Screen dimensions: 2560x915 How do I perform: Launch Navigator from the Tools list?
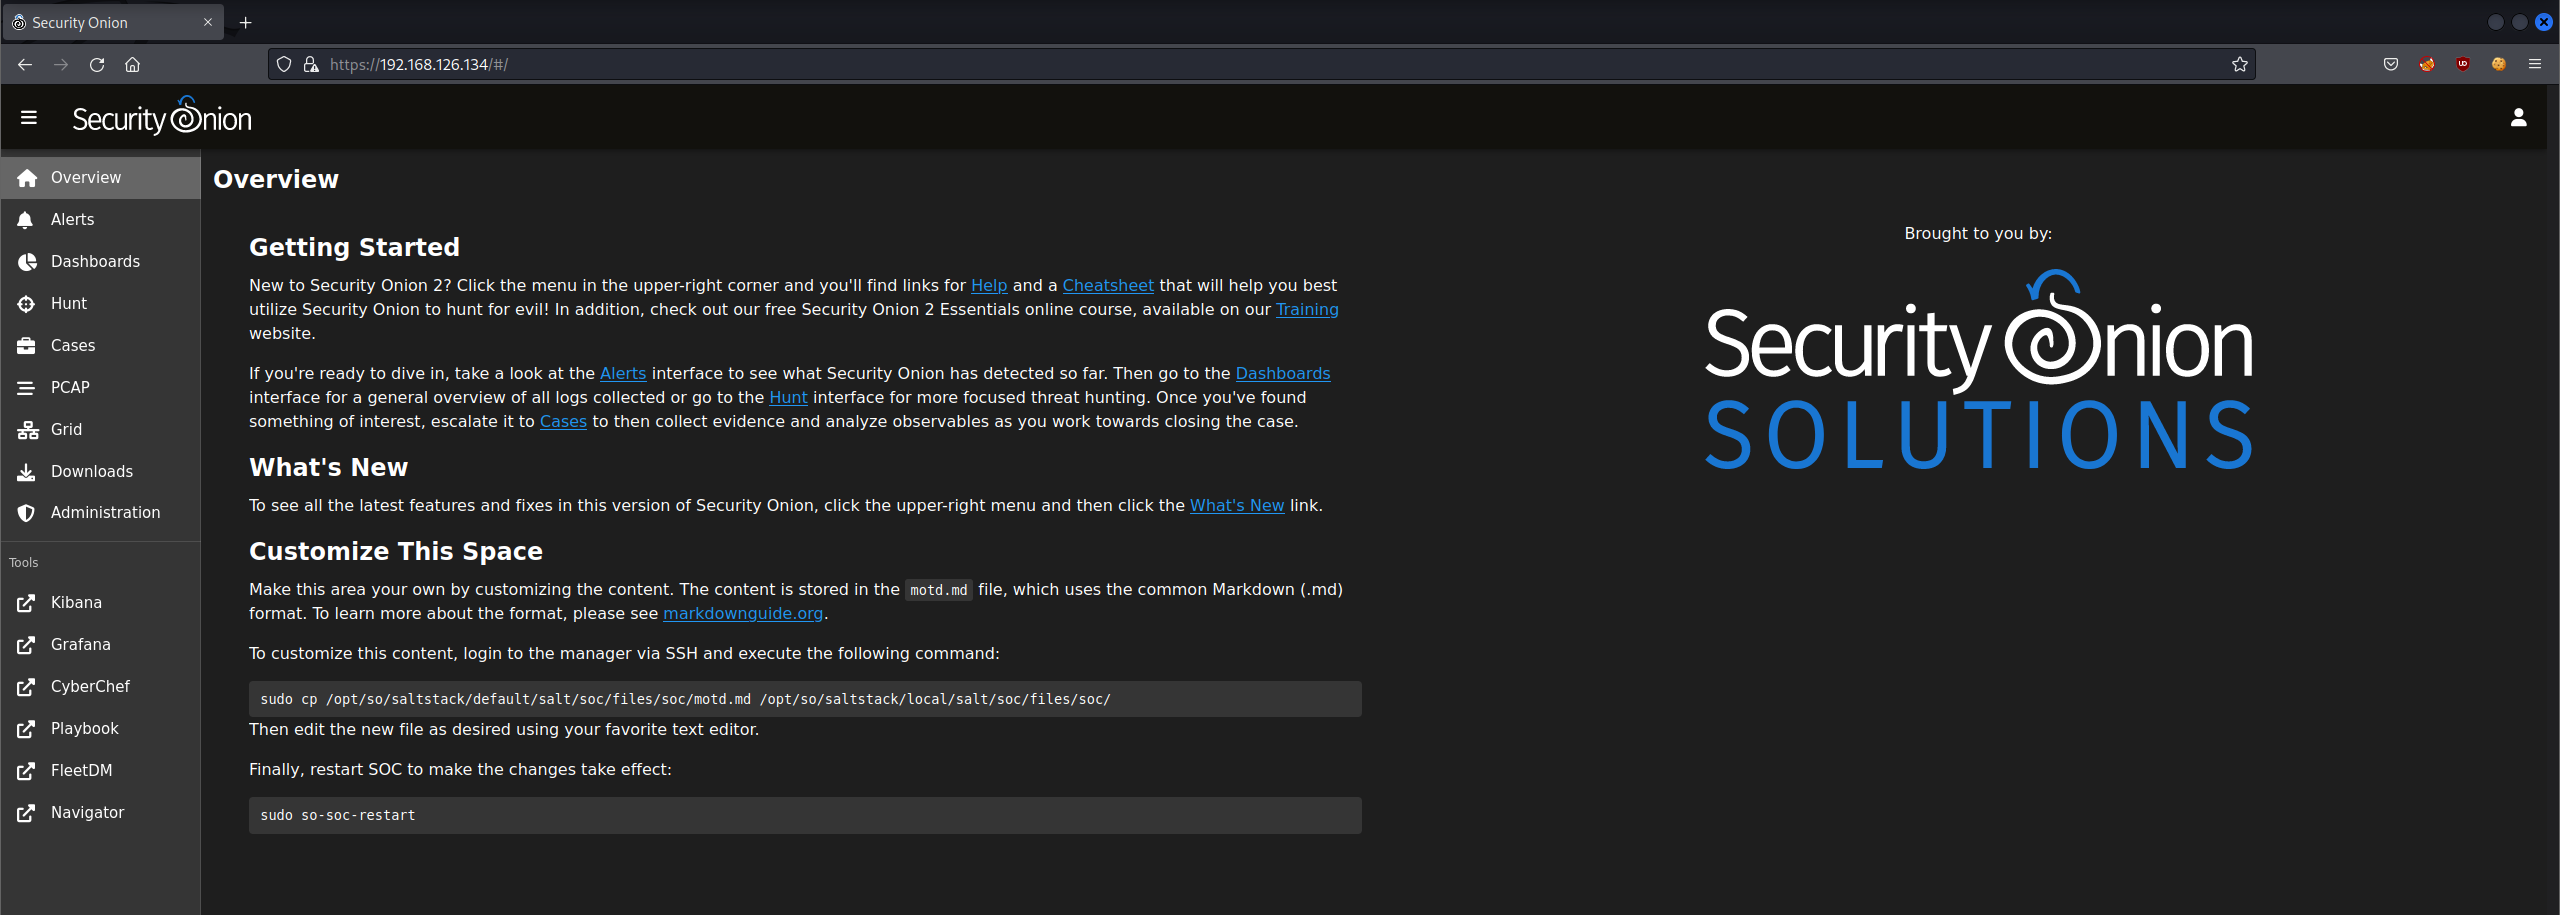[x=100, y=813]
